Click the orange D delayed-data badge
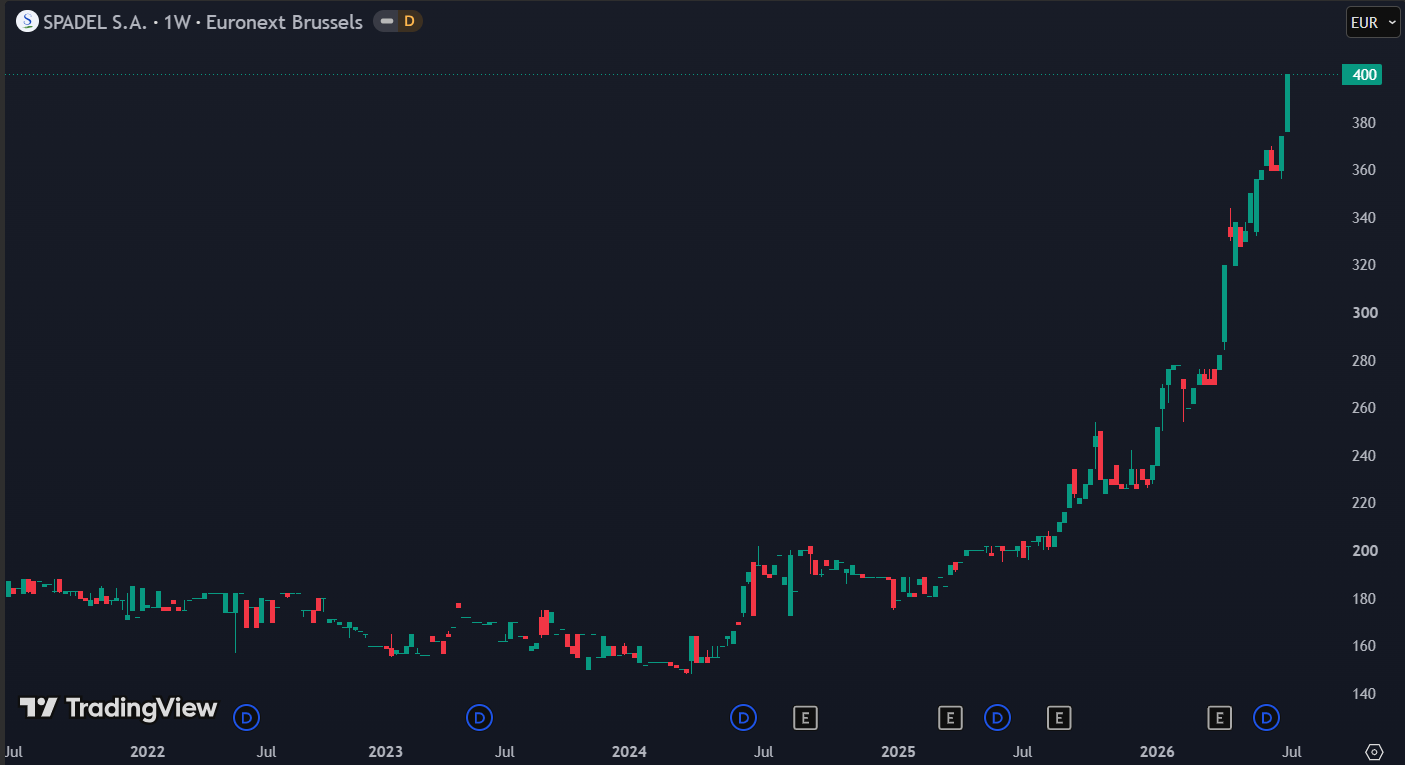 pyautogui.click(x=409, y=21)
